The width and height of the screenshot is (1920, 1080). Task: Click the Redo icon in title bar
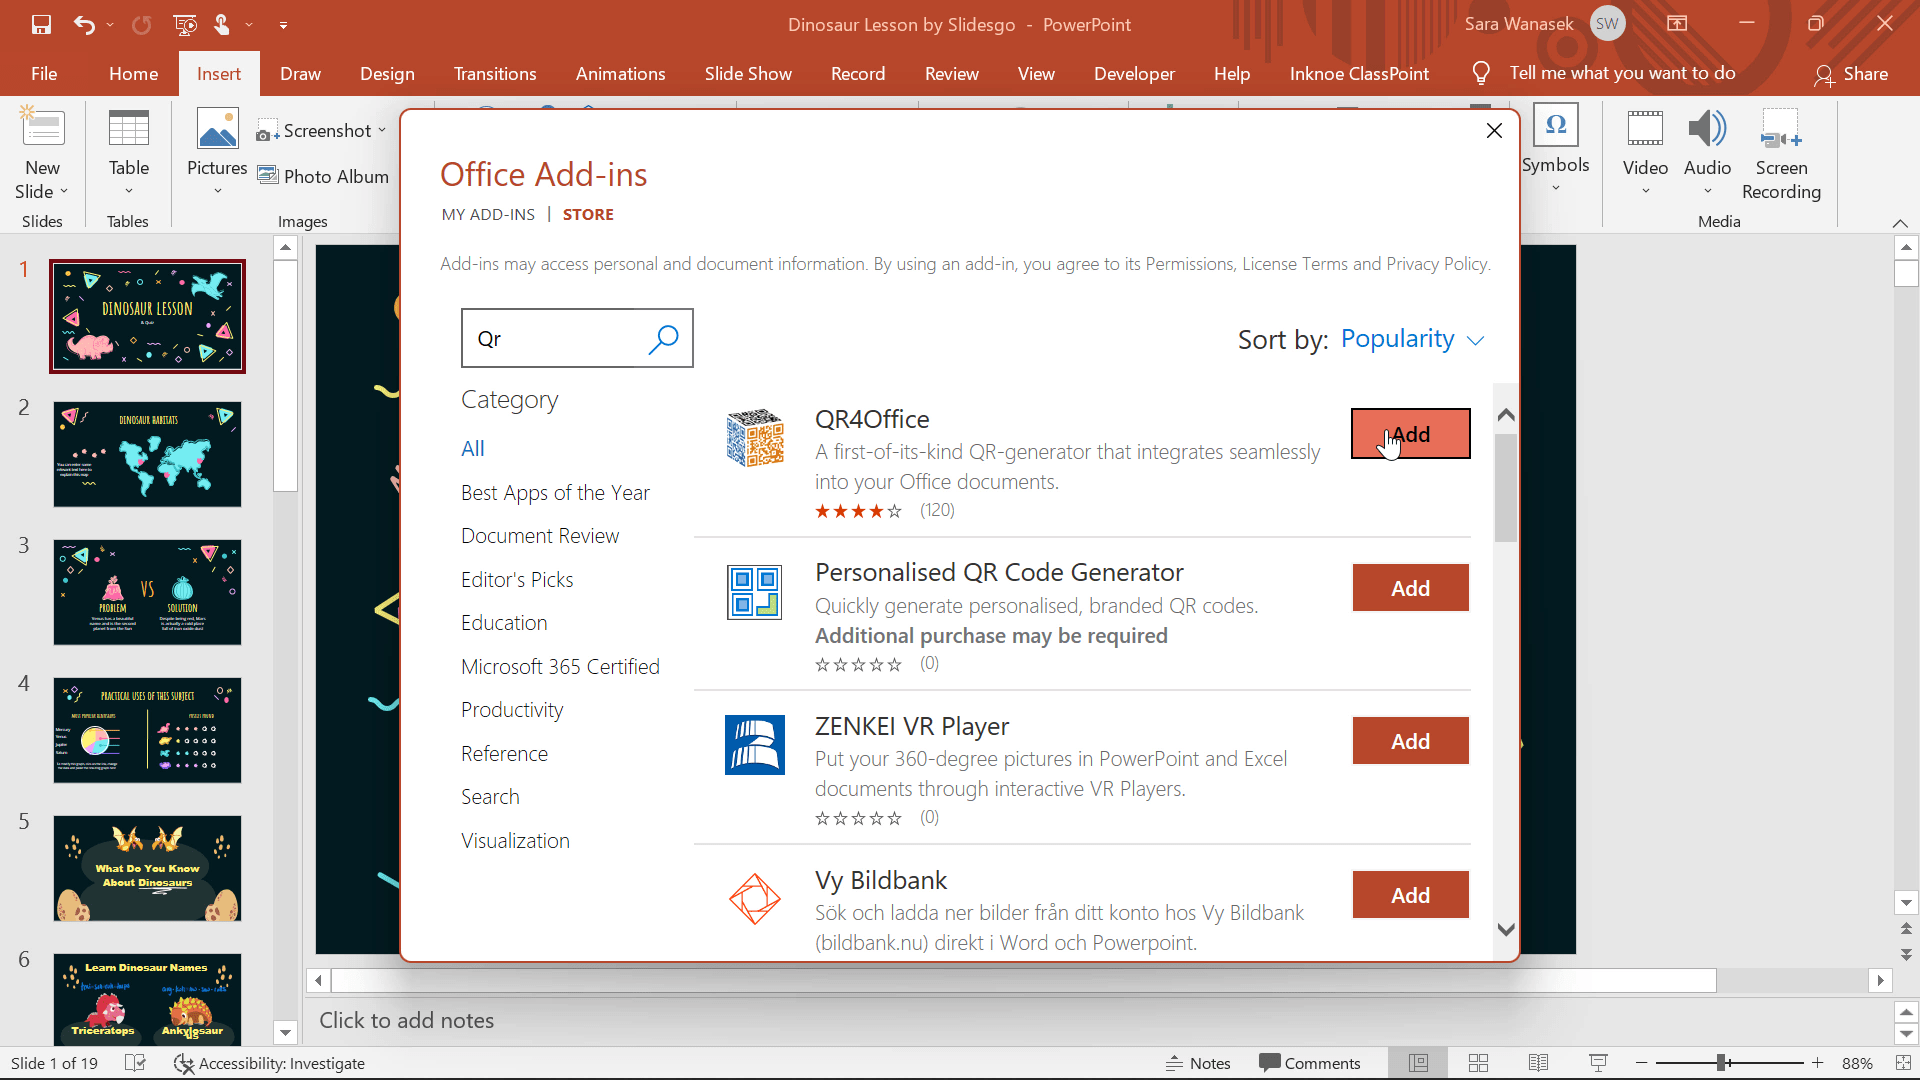tap(142, 24)
